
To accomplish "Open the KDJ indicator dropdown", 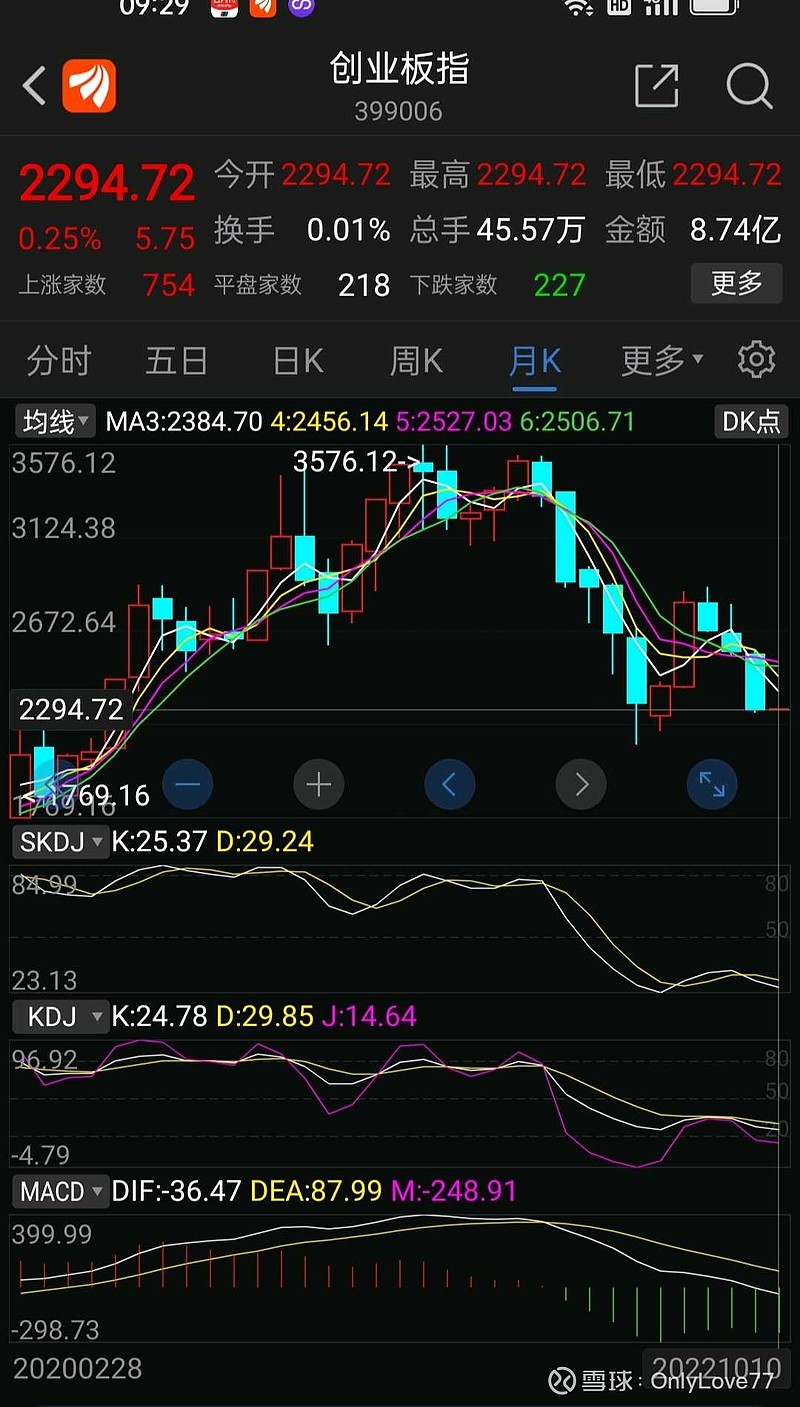I will point(60,1017).
